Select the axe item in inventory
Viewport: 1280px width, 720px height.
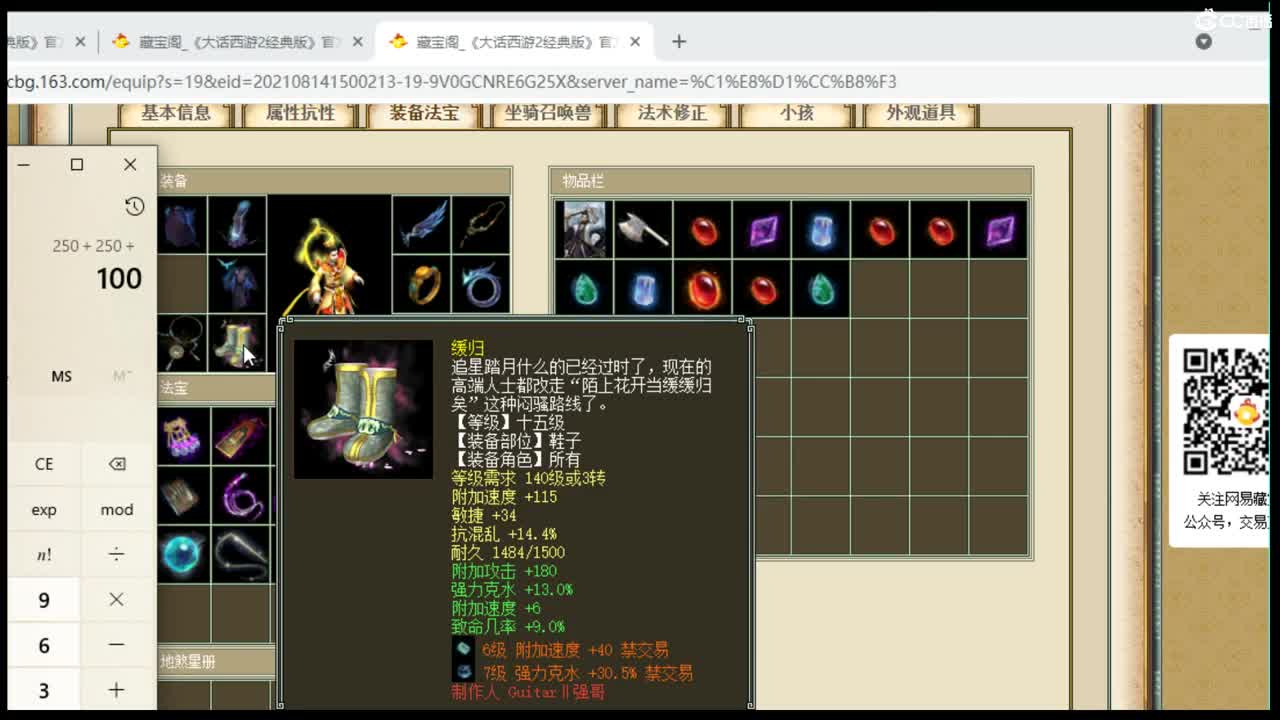point(643,229)
